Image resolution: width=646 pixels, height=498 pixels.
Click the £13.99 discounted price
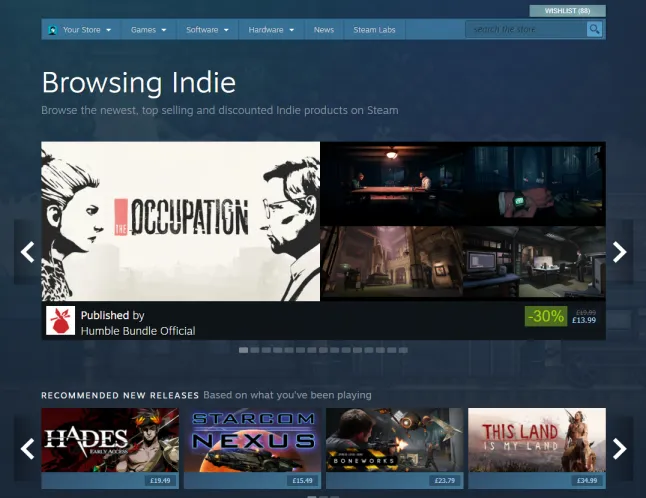[584, 320]
